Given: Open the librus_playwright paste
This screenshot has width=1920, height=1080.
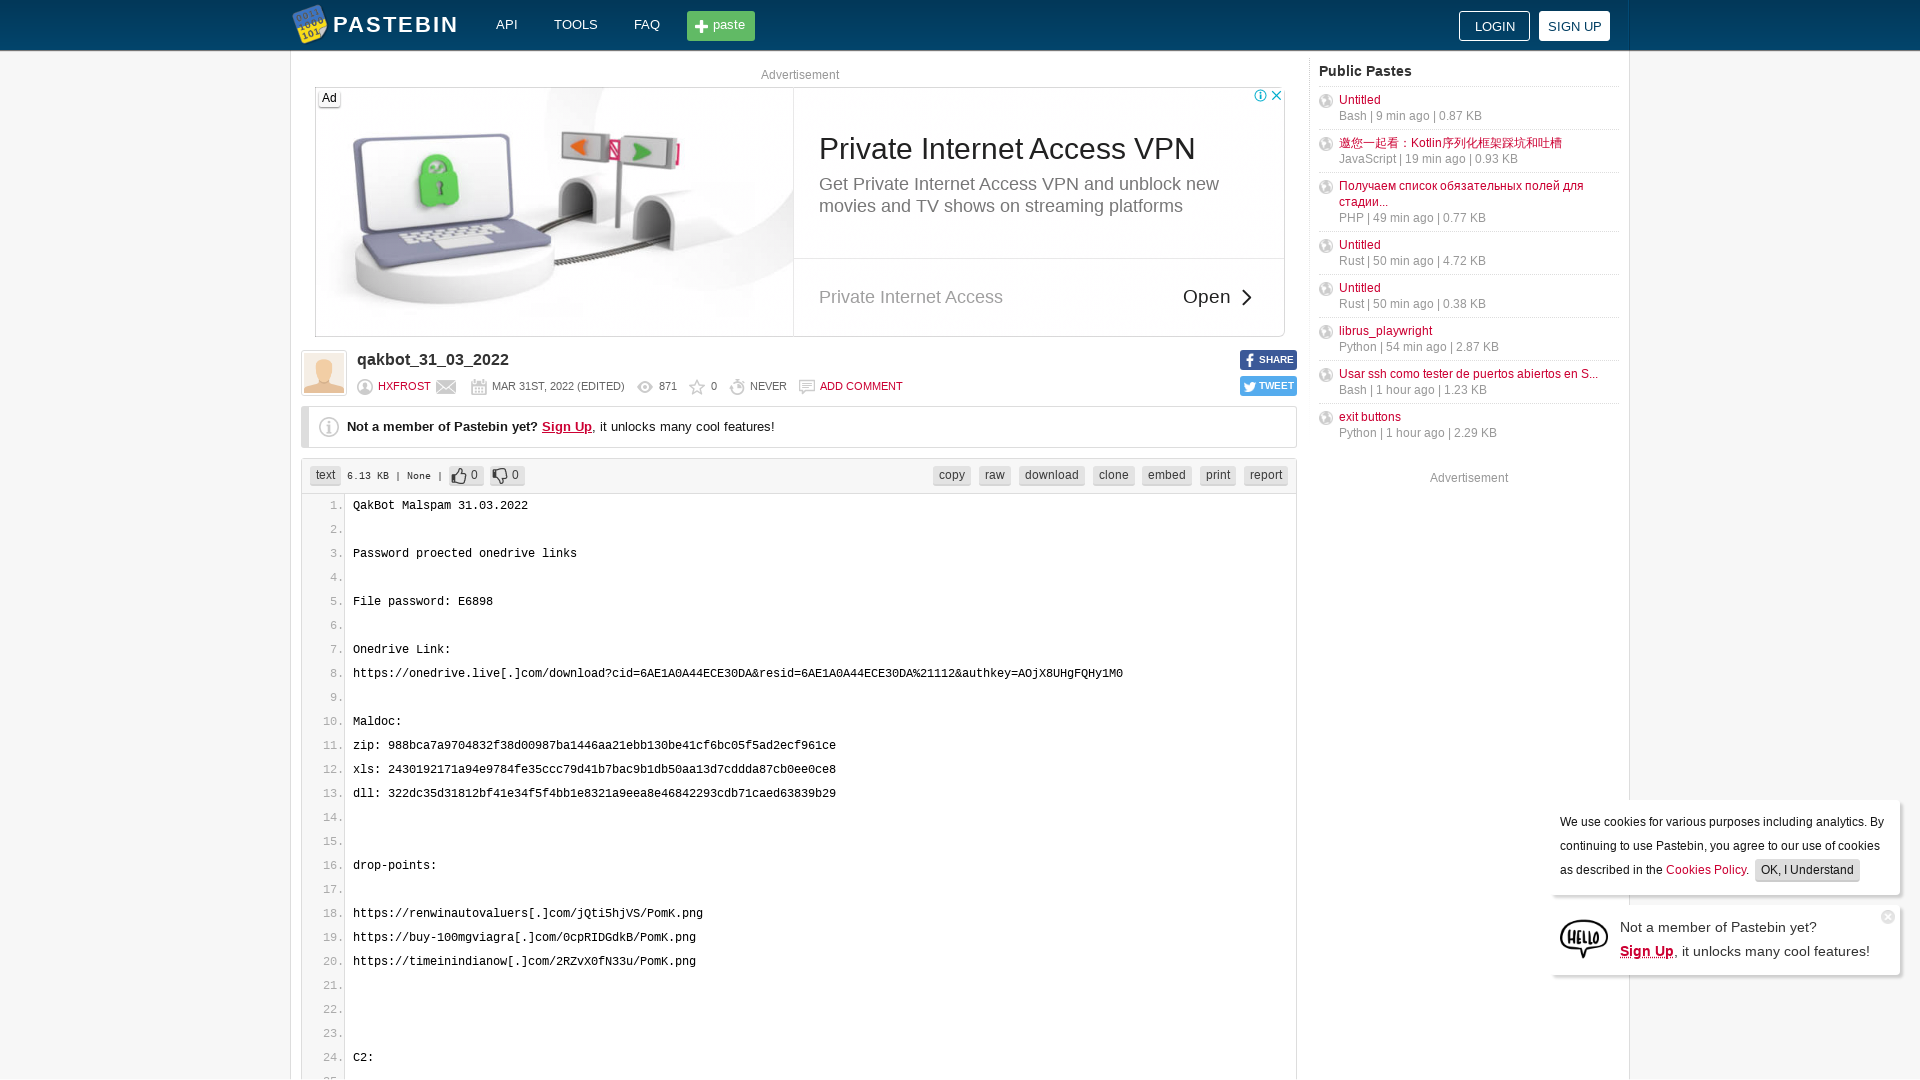Looking at the screenshot, I should point(1385,331).
